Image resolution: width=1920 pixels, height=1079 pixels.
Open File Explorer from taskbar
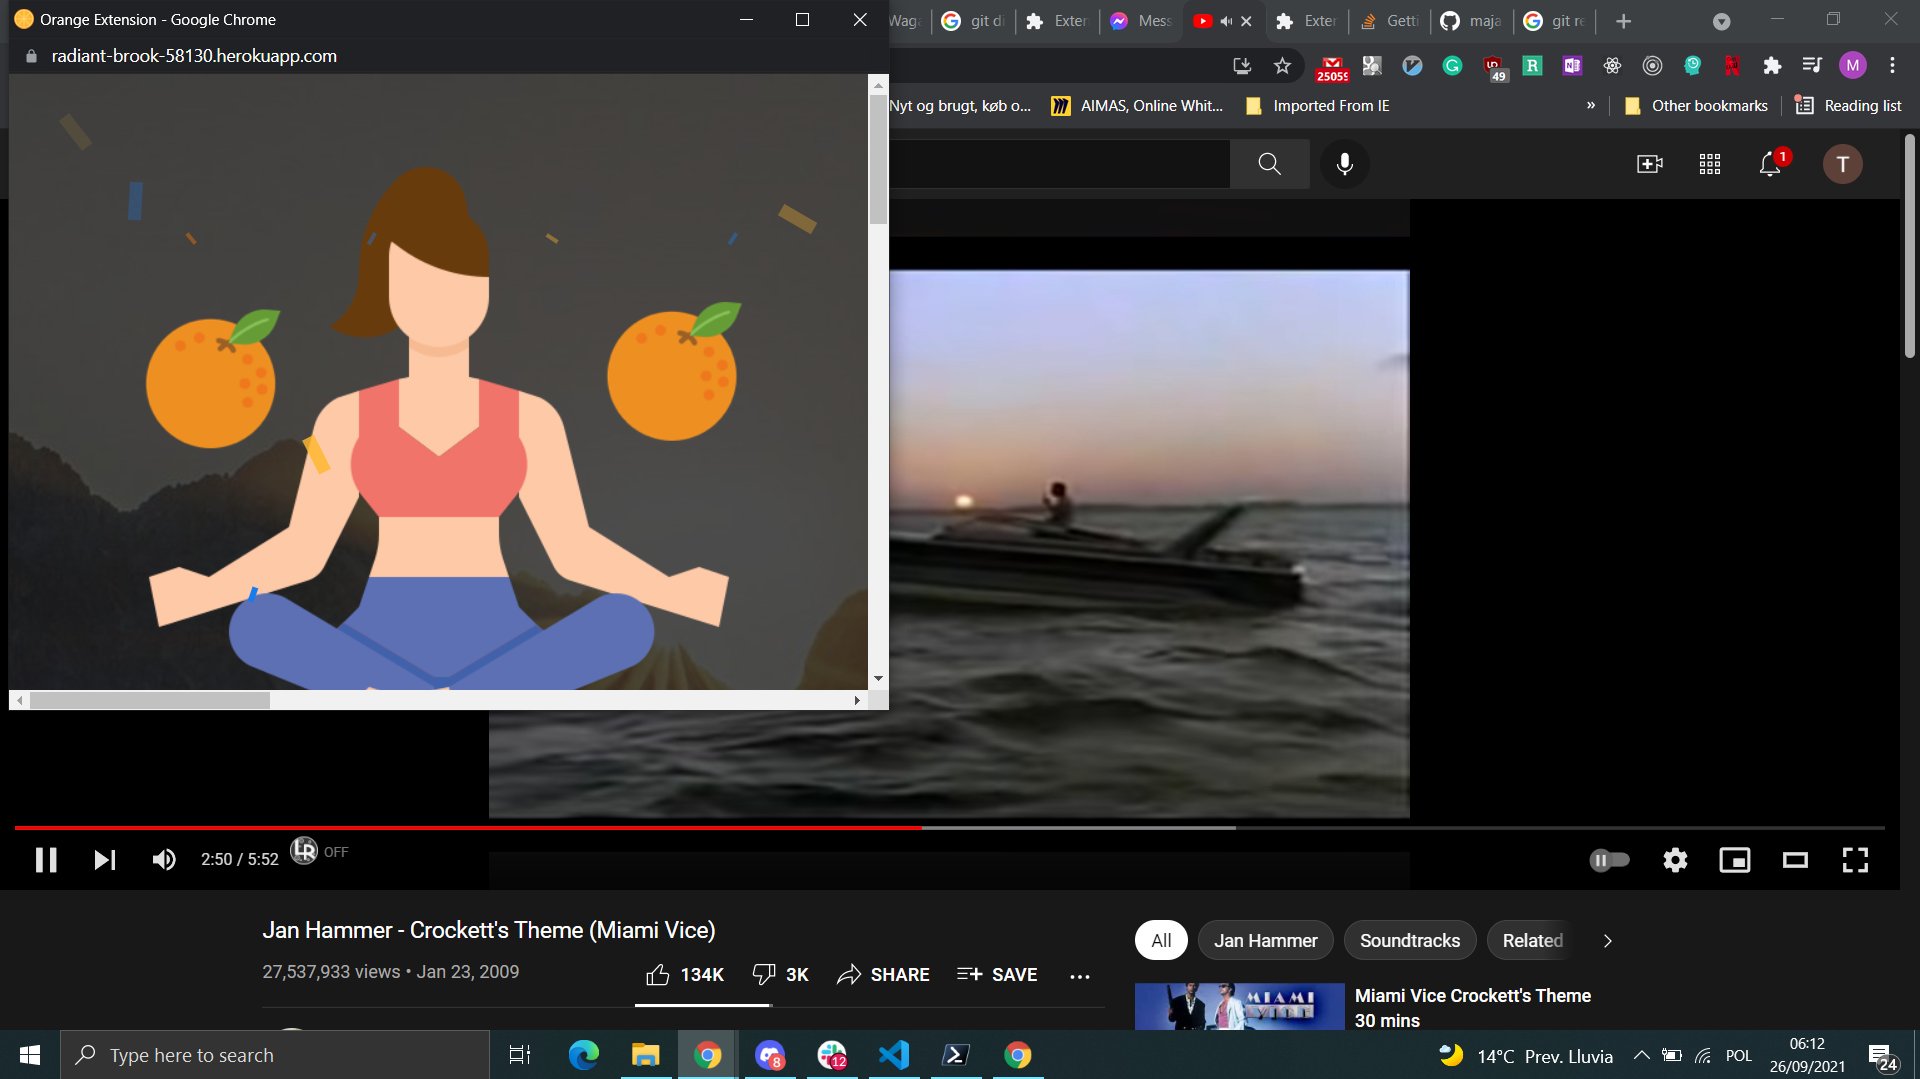point(646,1055)
